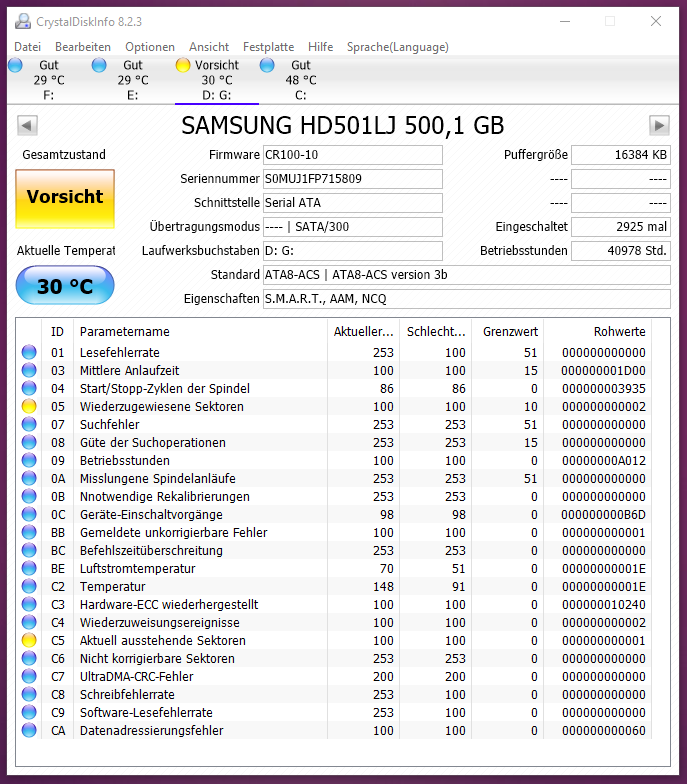Viewport: 687px width, 784px height.
Task: Click status icon for Nicht korrigierbare Sektoren
Action: click(29, 658)
